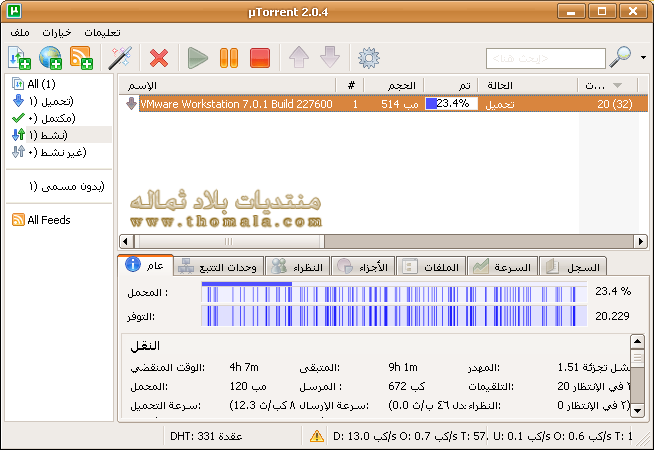Screen dimensions: 654x450
Task: Click the التوفر availability bar
Action: tap(394, 316)
